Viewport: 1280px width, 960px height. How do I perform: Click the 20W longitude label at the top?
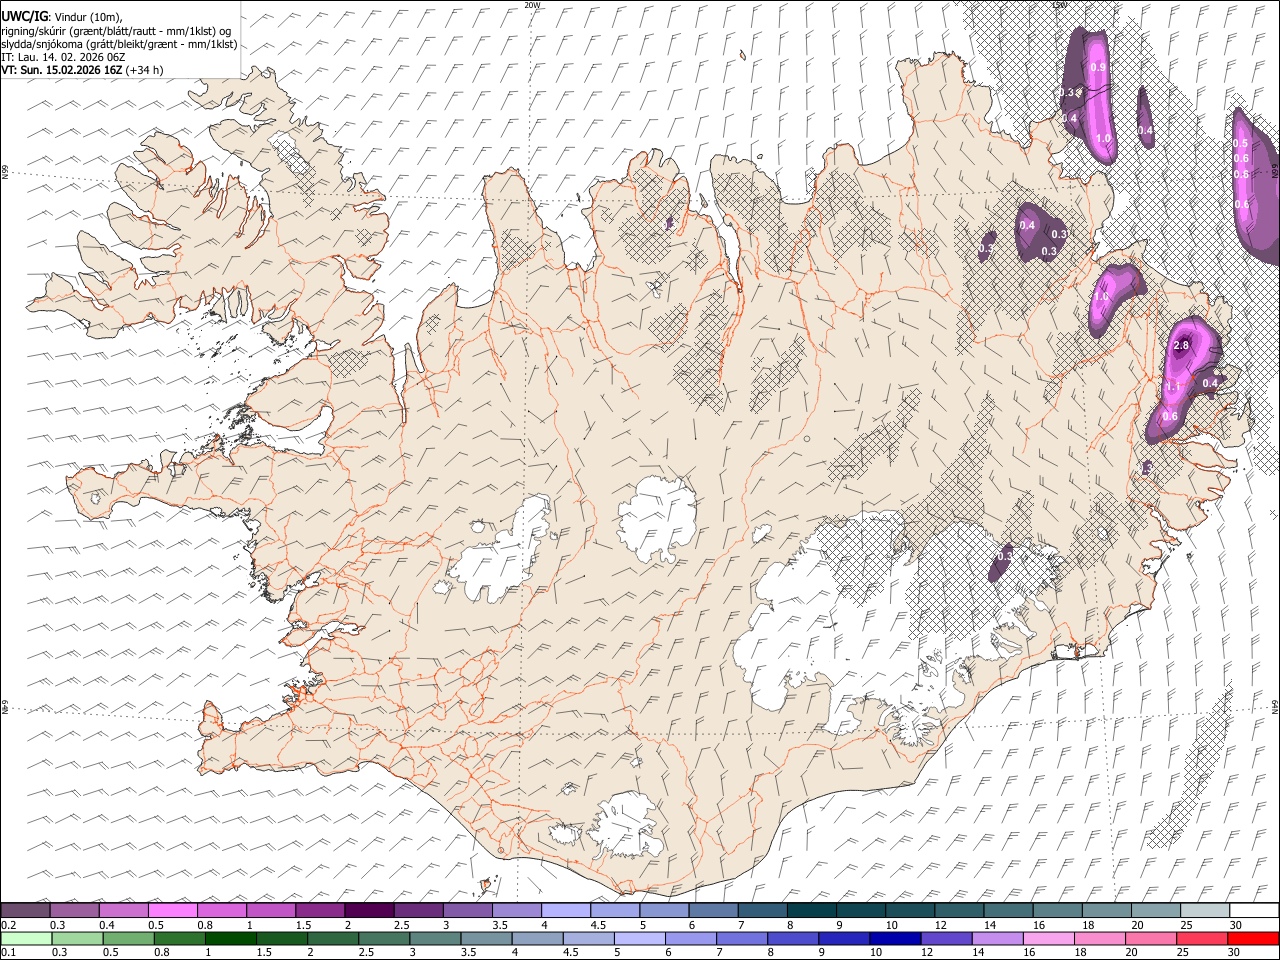[532, 5]
